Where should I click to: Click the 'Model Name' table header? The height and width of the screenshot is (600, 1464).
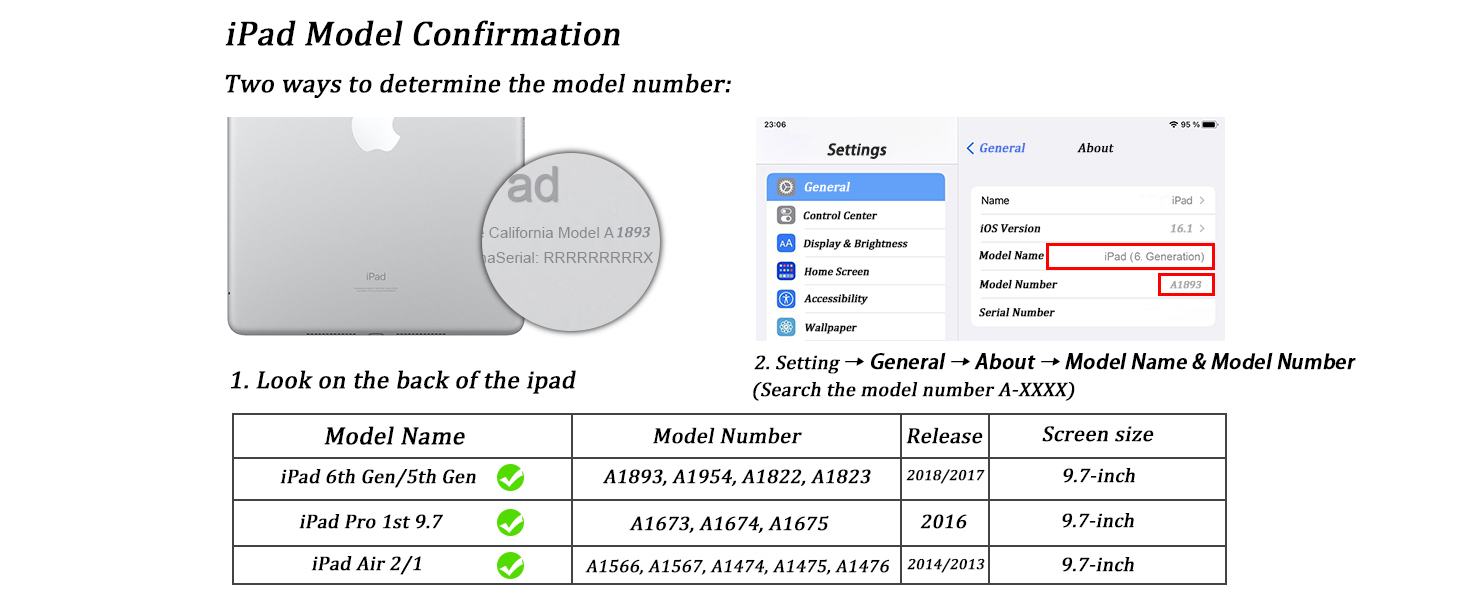point(395,437)
